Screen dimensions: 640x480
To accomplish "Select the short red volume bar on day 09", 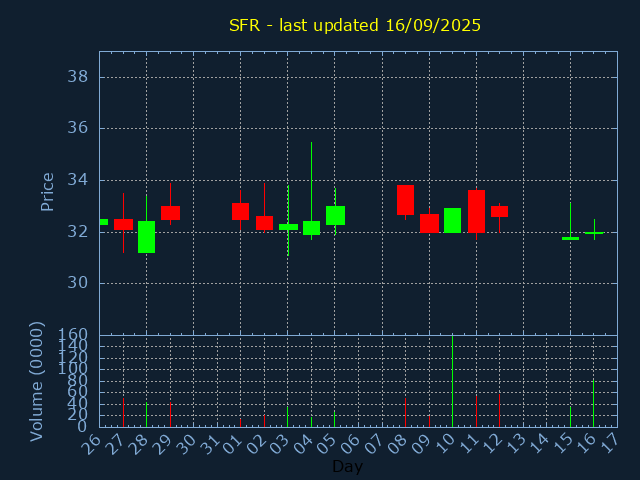I will tap(429, 421).
